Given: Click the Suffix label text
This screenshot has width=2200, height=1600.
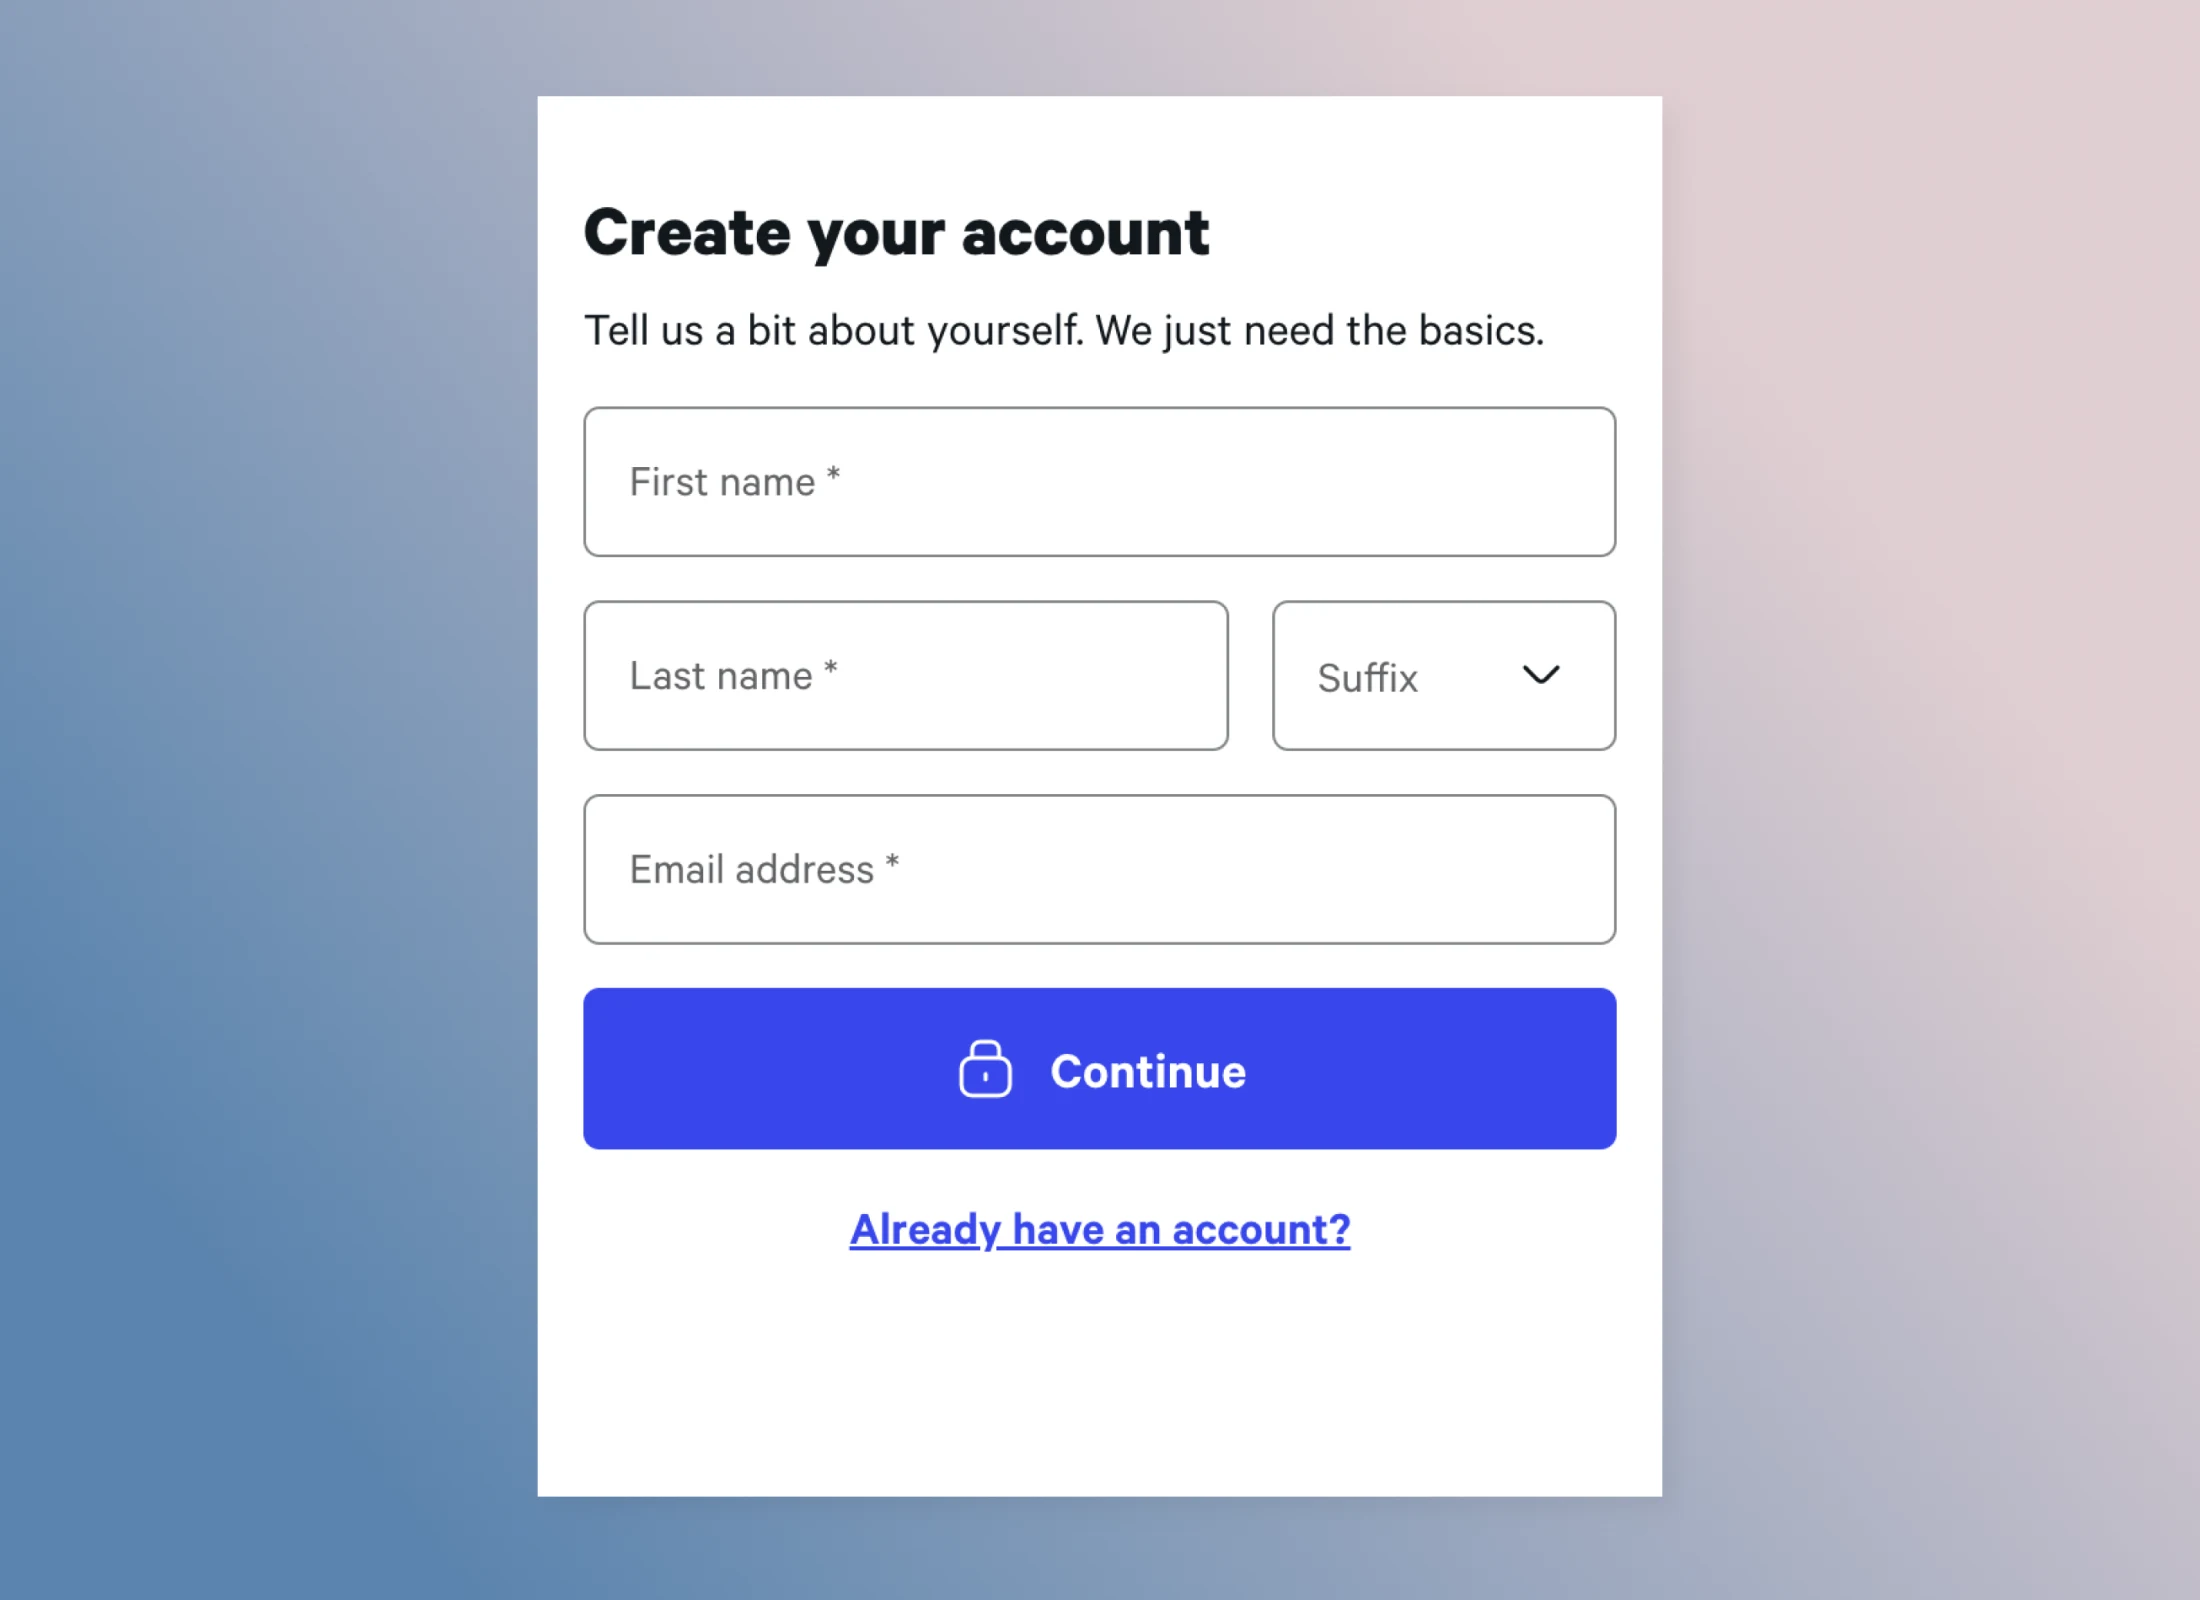Looking at the screenshot, I should pyautogui.click(x=1367, y=677).
